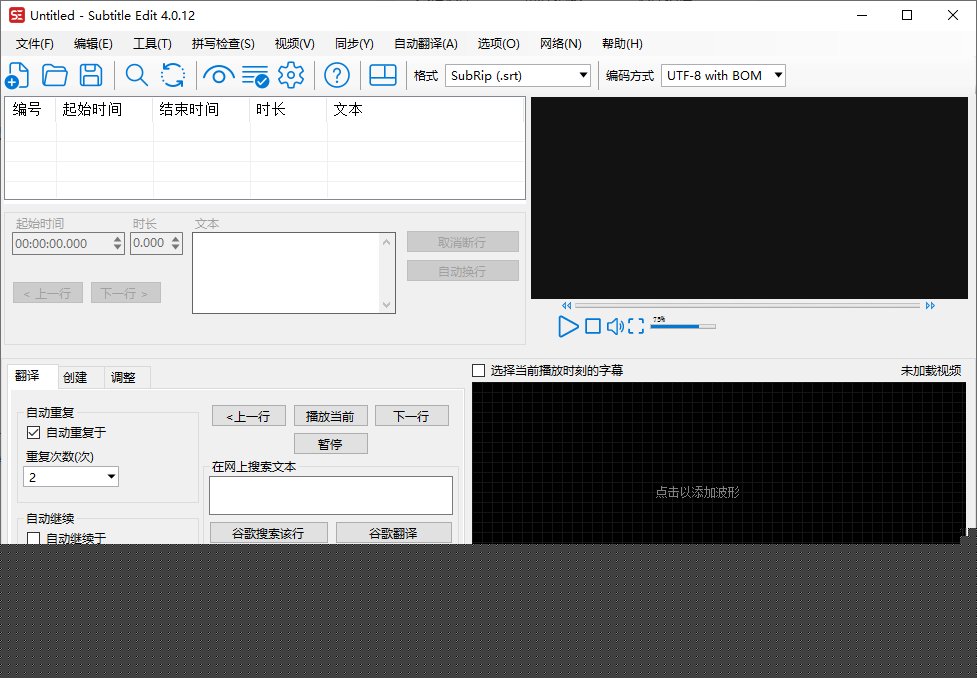Open Find with the magnifier icon
The height and width of the screenshot is (678, 977).
(x=136, y=75)
